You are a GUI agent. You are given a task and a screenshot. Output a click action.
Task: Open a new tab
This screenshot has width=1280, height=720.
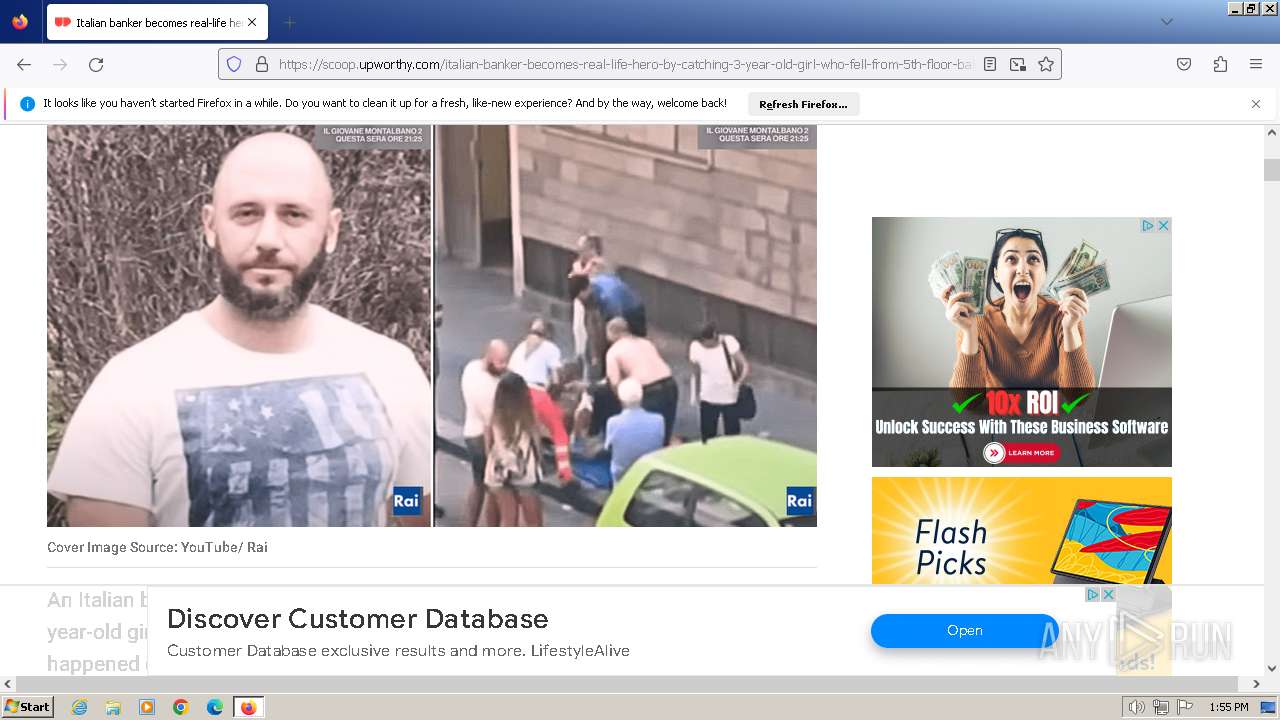click(289, 22)
